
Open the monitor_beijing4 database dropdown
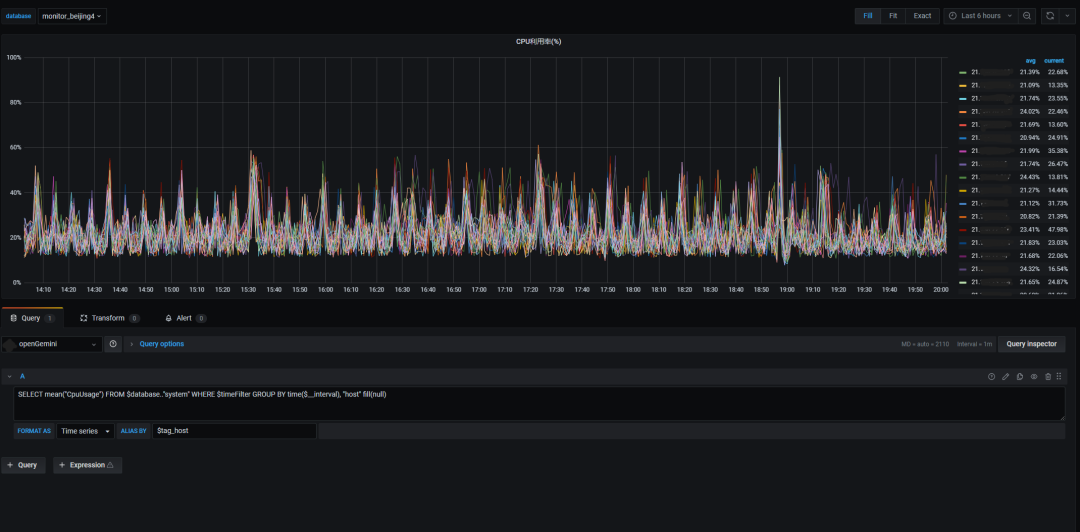point(72,16)
